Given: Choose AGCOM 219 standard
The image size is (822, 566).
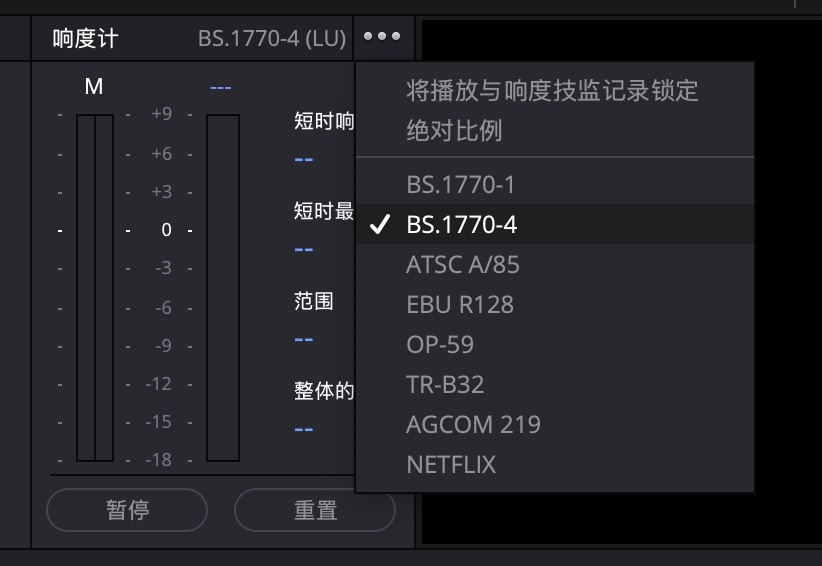Looking at the screenshot, I should click(473, 424).
